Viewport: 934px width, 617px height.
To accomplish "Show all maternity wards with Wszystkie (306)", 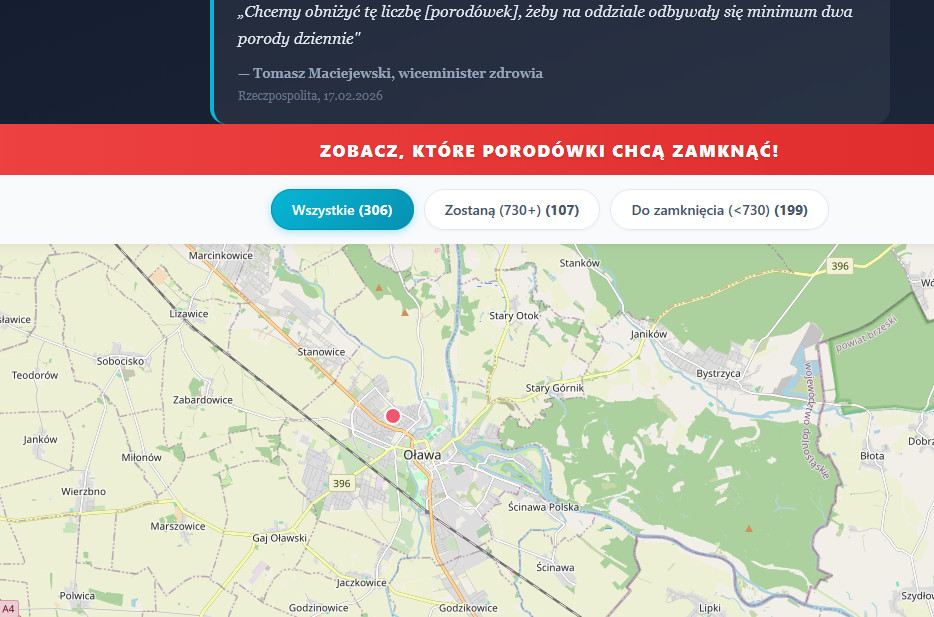I will pyautogui.click(x=342, y=210).
